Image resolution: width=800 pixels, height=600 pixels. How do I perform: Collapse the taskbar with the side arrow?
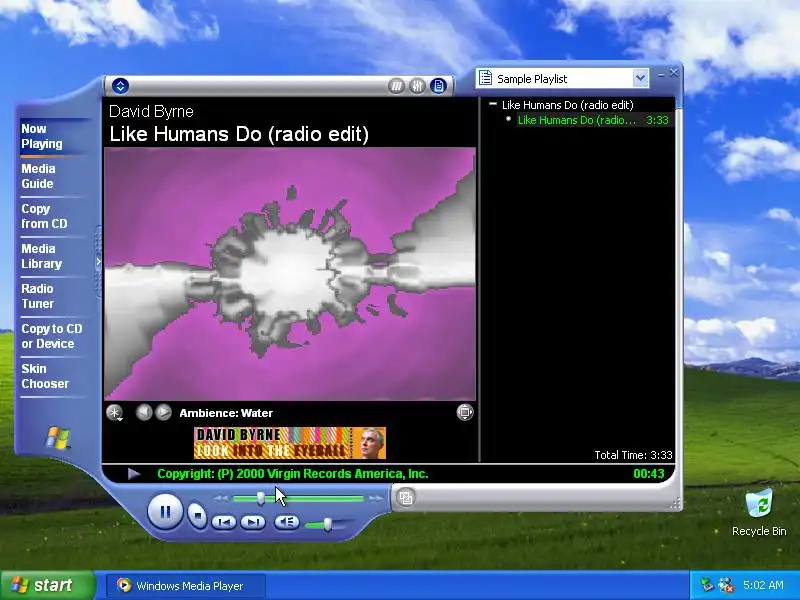[98, 262]
